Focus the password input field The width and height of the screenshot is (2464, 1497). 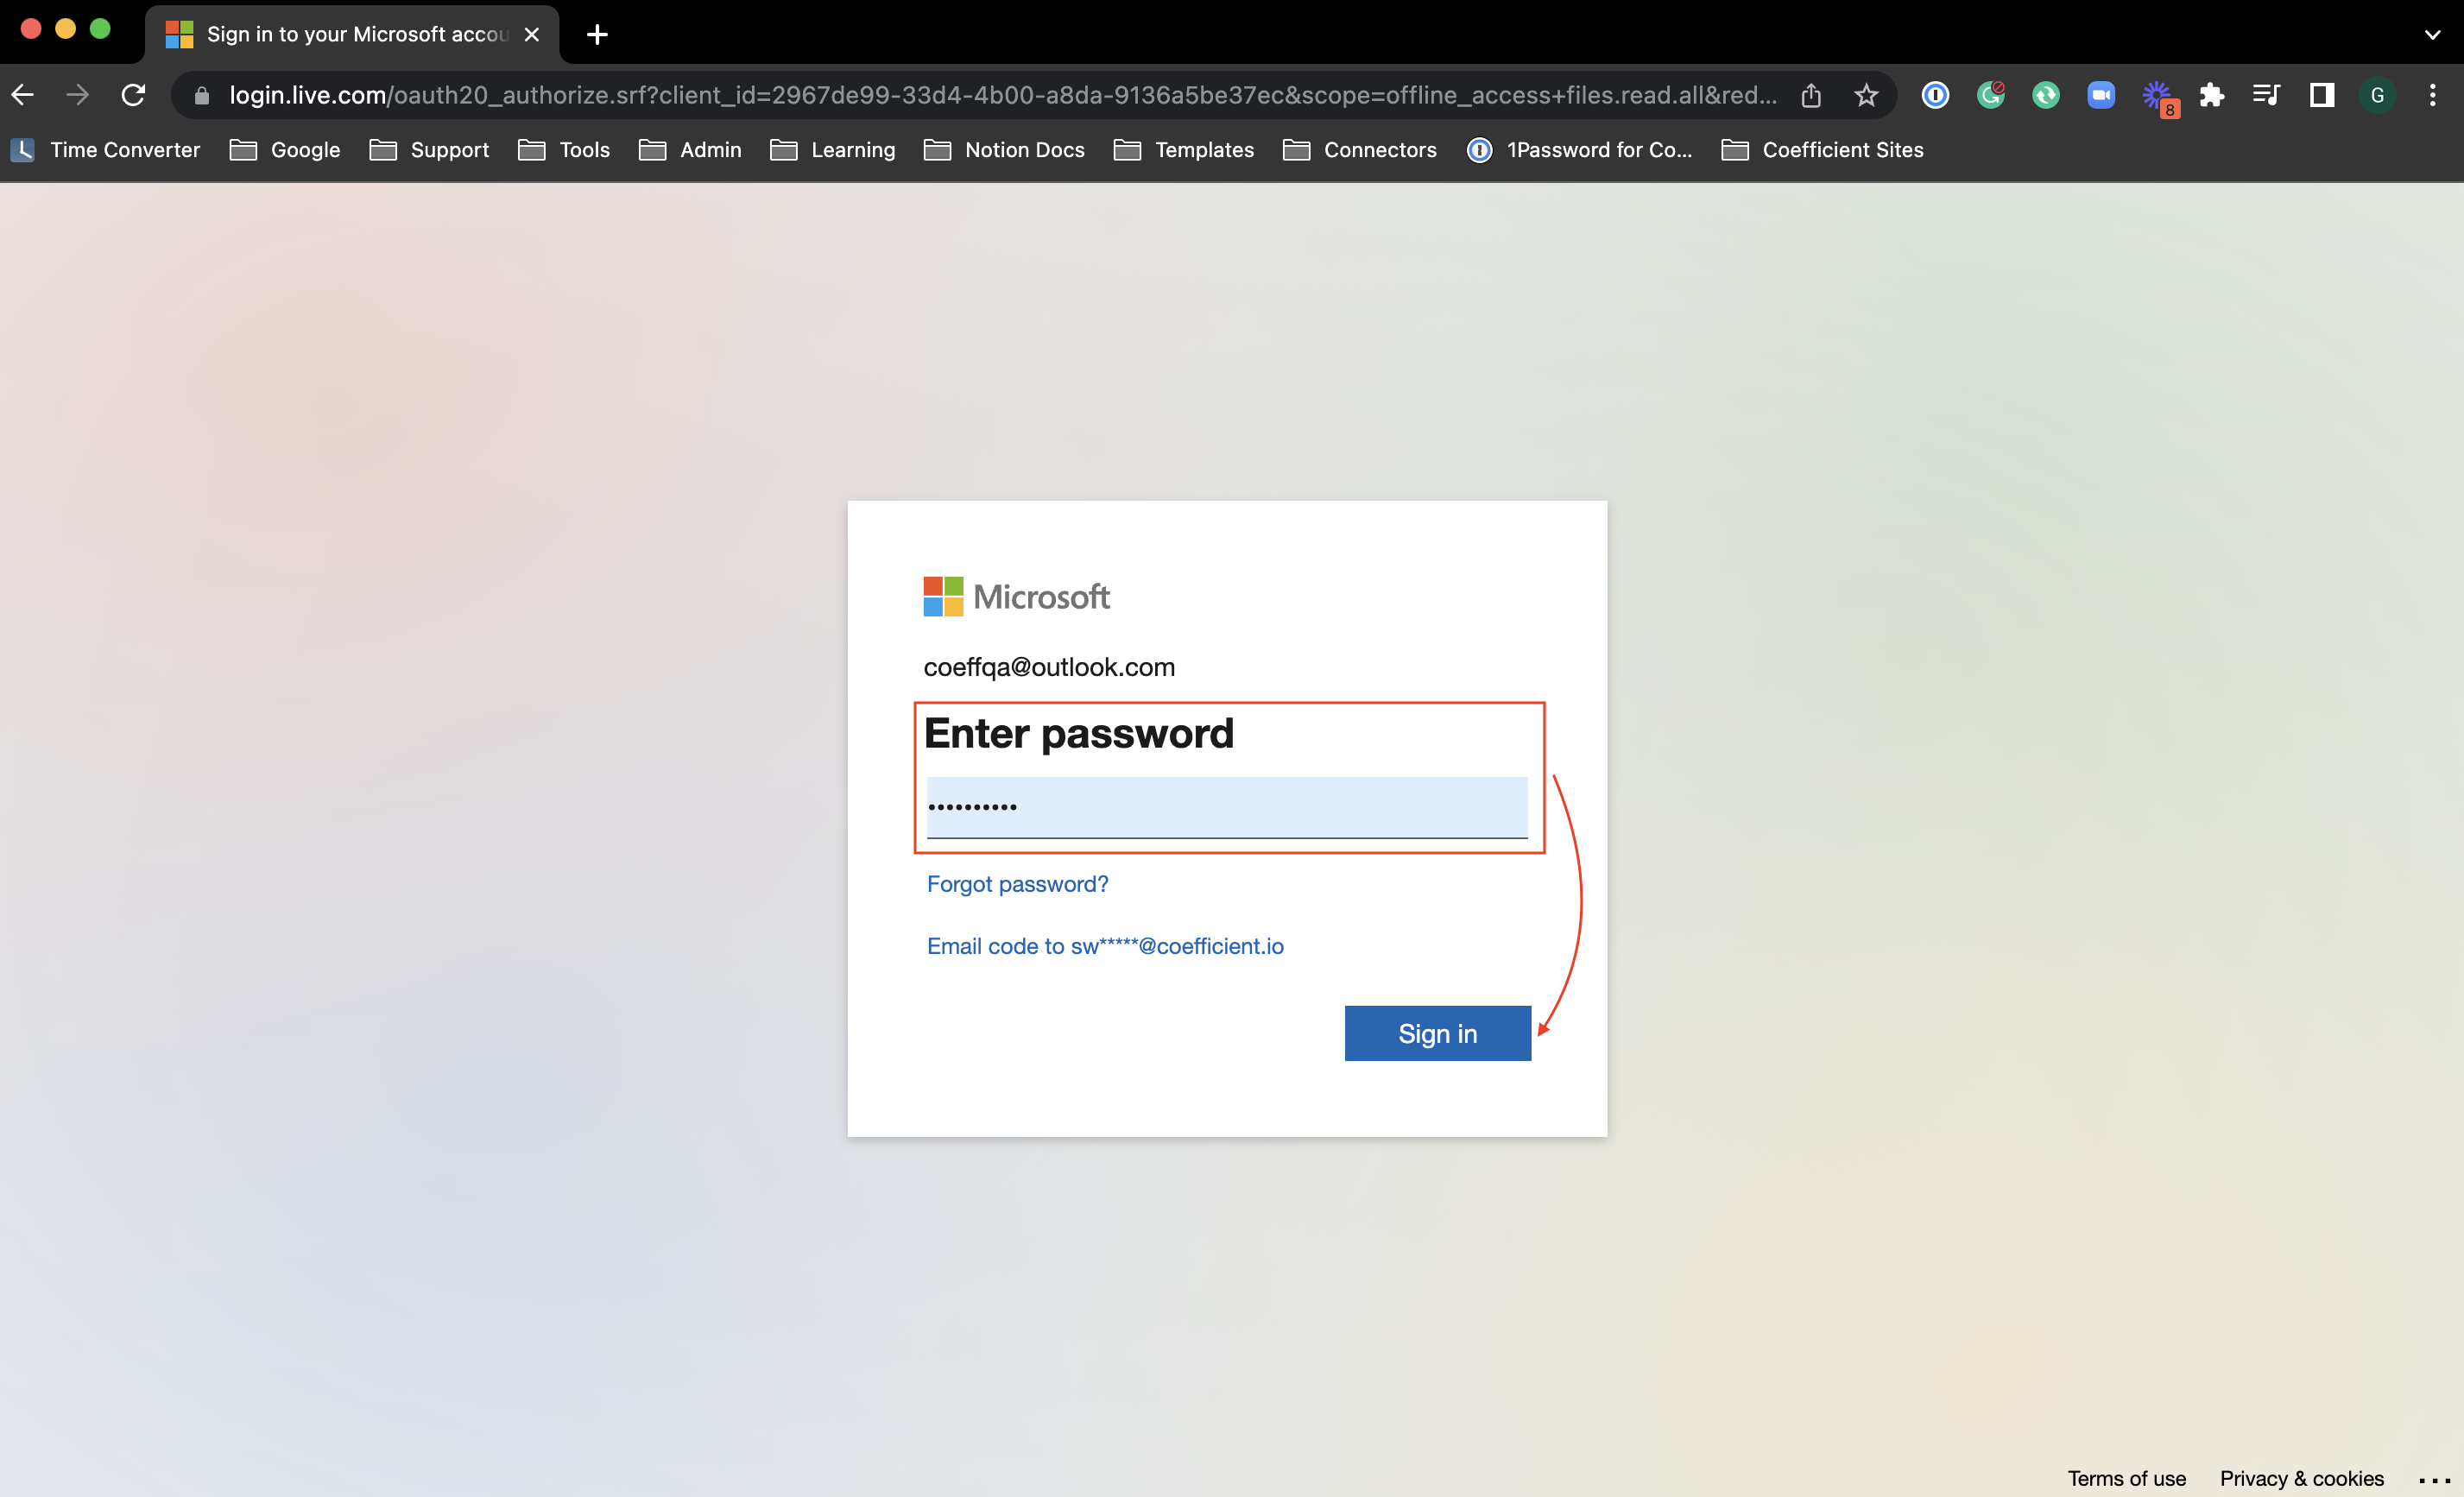click(x=1227, y=807)
